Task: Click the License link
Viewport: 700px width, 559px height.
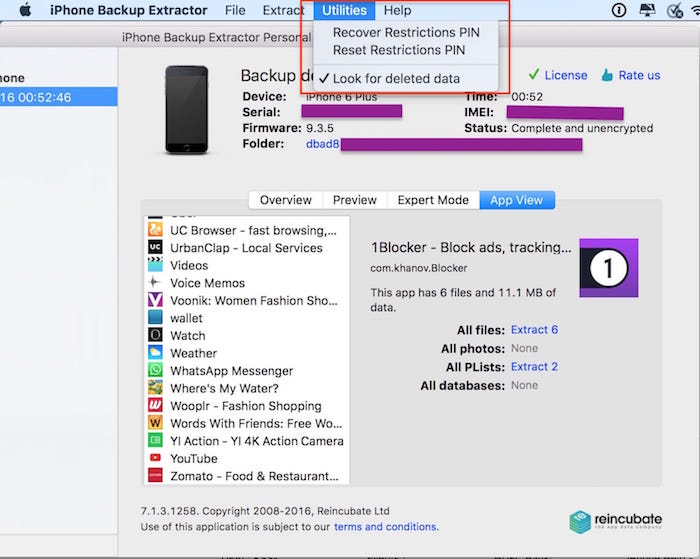Action: click(x=566, y=75)
